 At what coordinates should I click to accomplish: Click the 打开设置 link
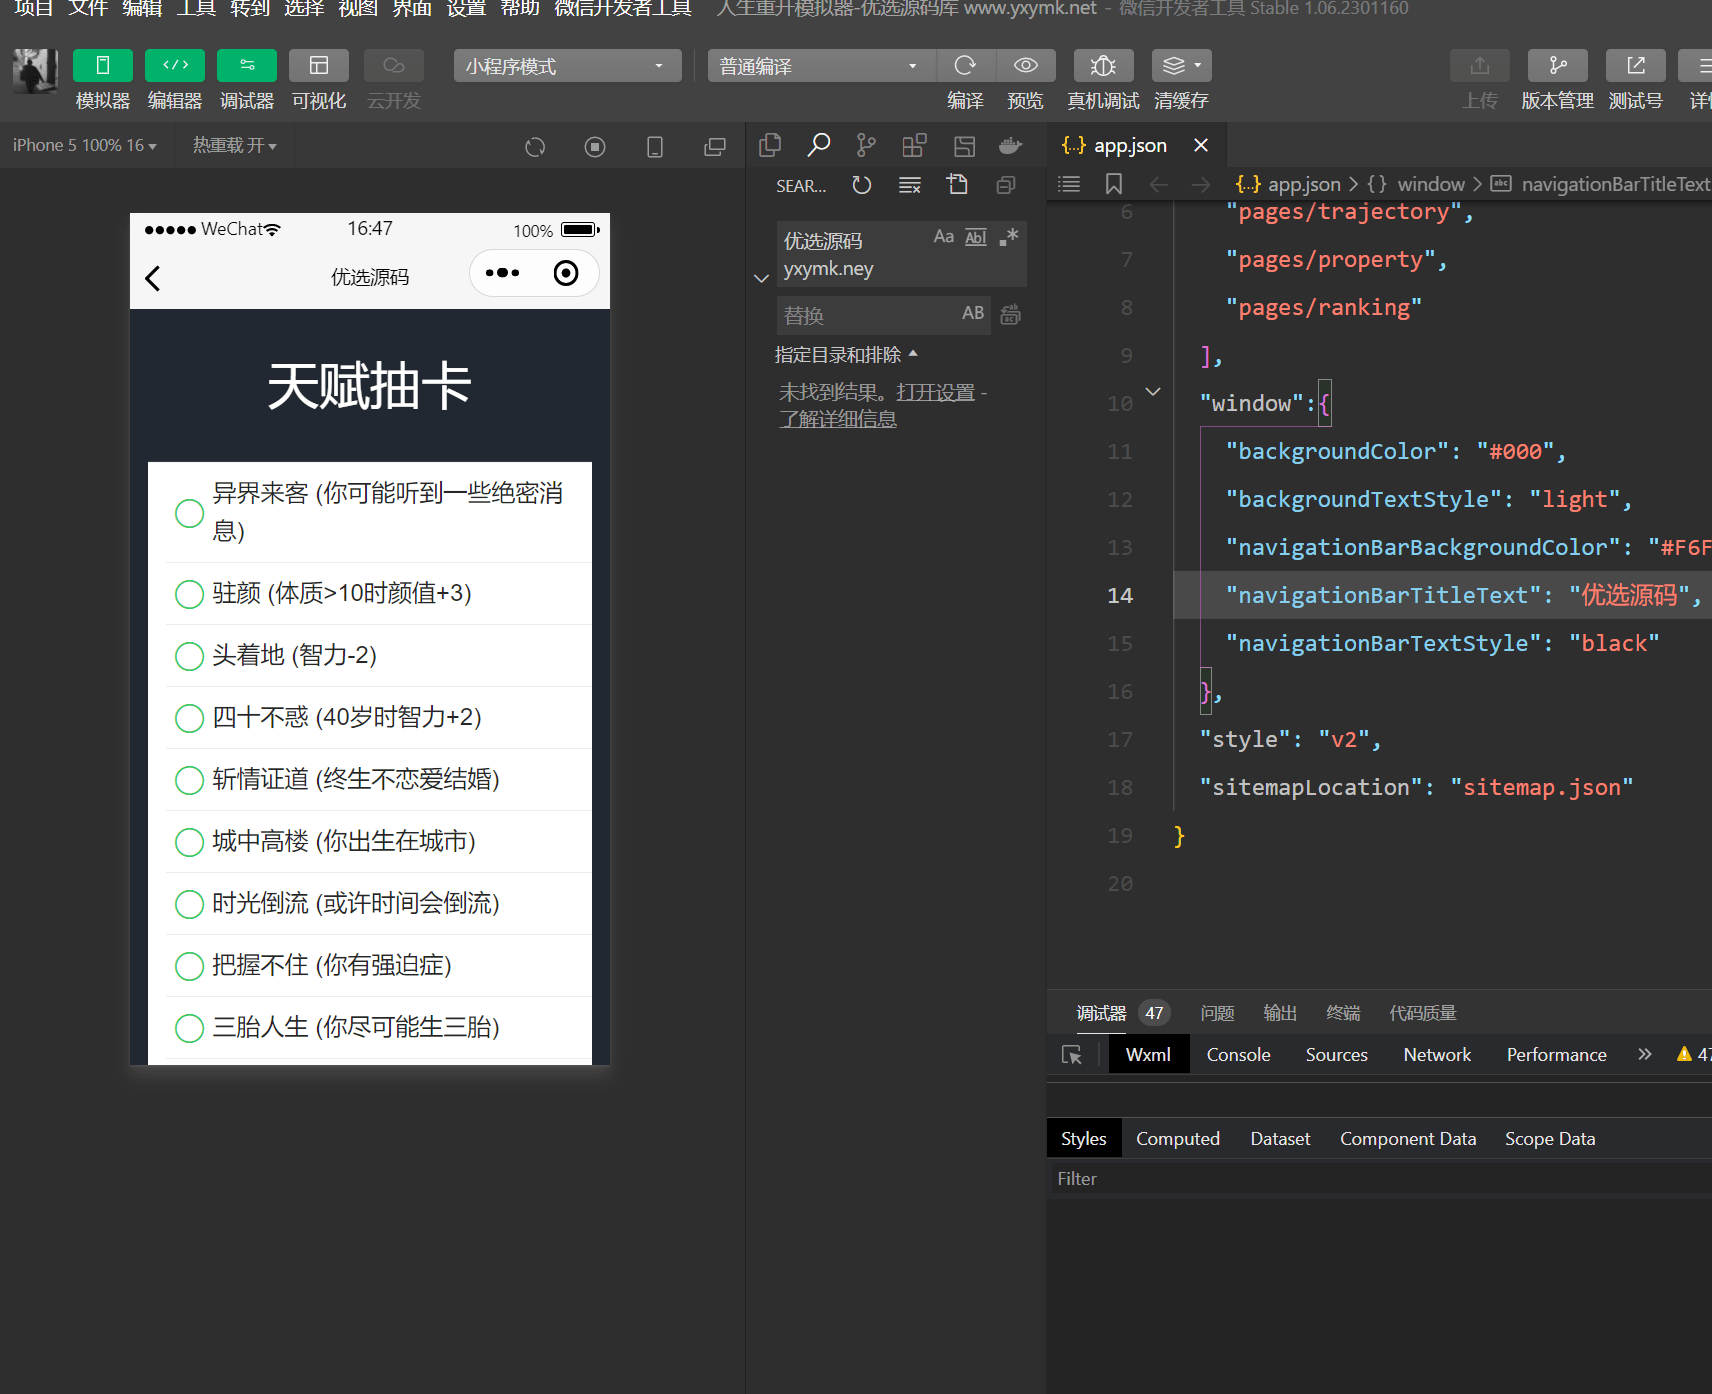(x=935, y=393)
